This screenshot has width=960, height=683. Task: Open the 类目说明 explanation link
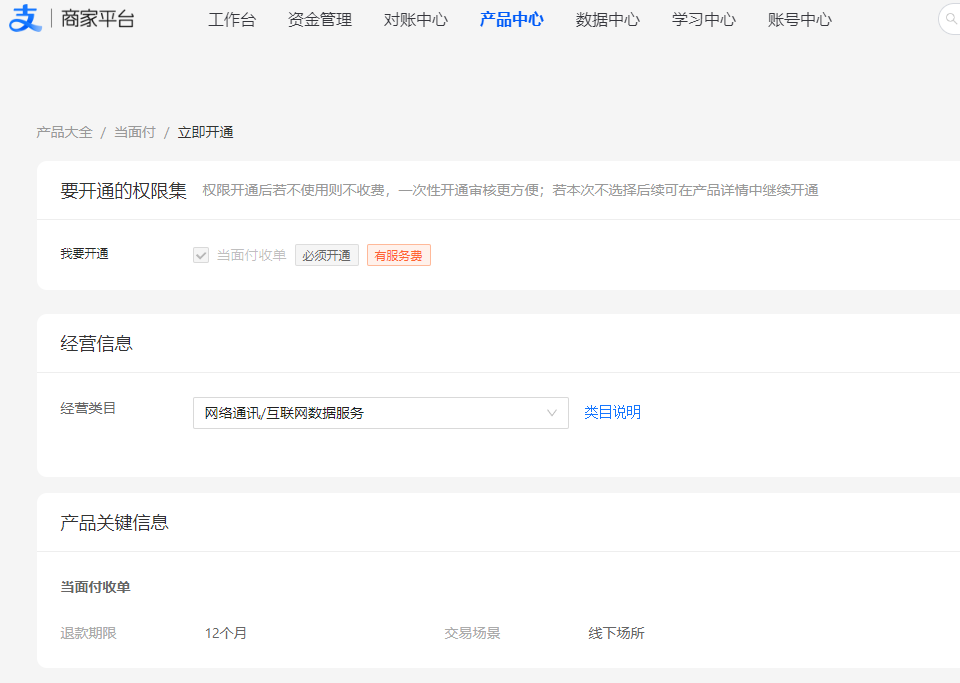tap(612, 412)
